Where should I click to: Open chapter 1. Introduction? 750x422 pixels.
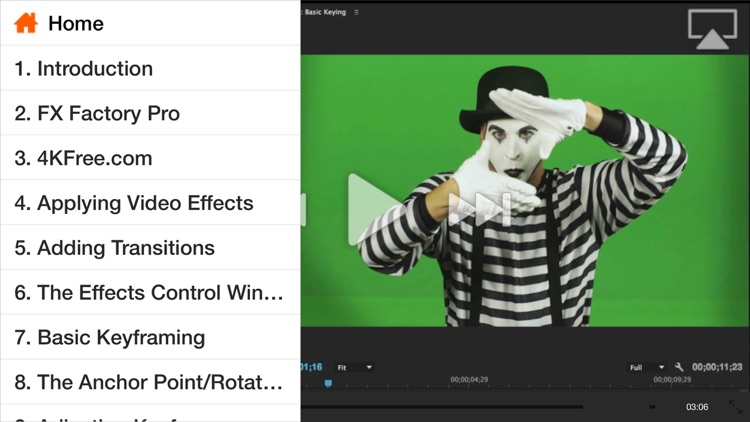tap(150, 68)
